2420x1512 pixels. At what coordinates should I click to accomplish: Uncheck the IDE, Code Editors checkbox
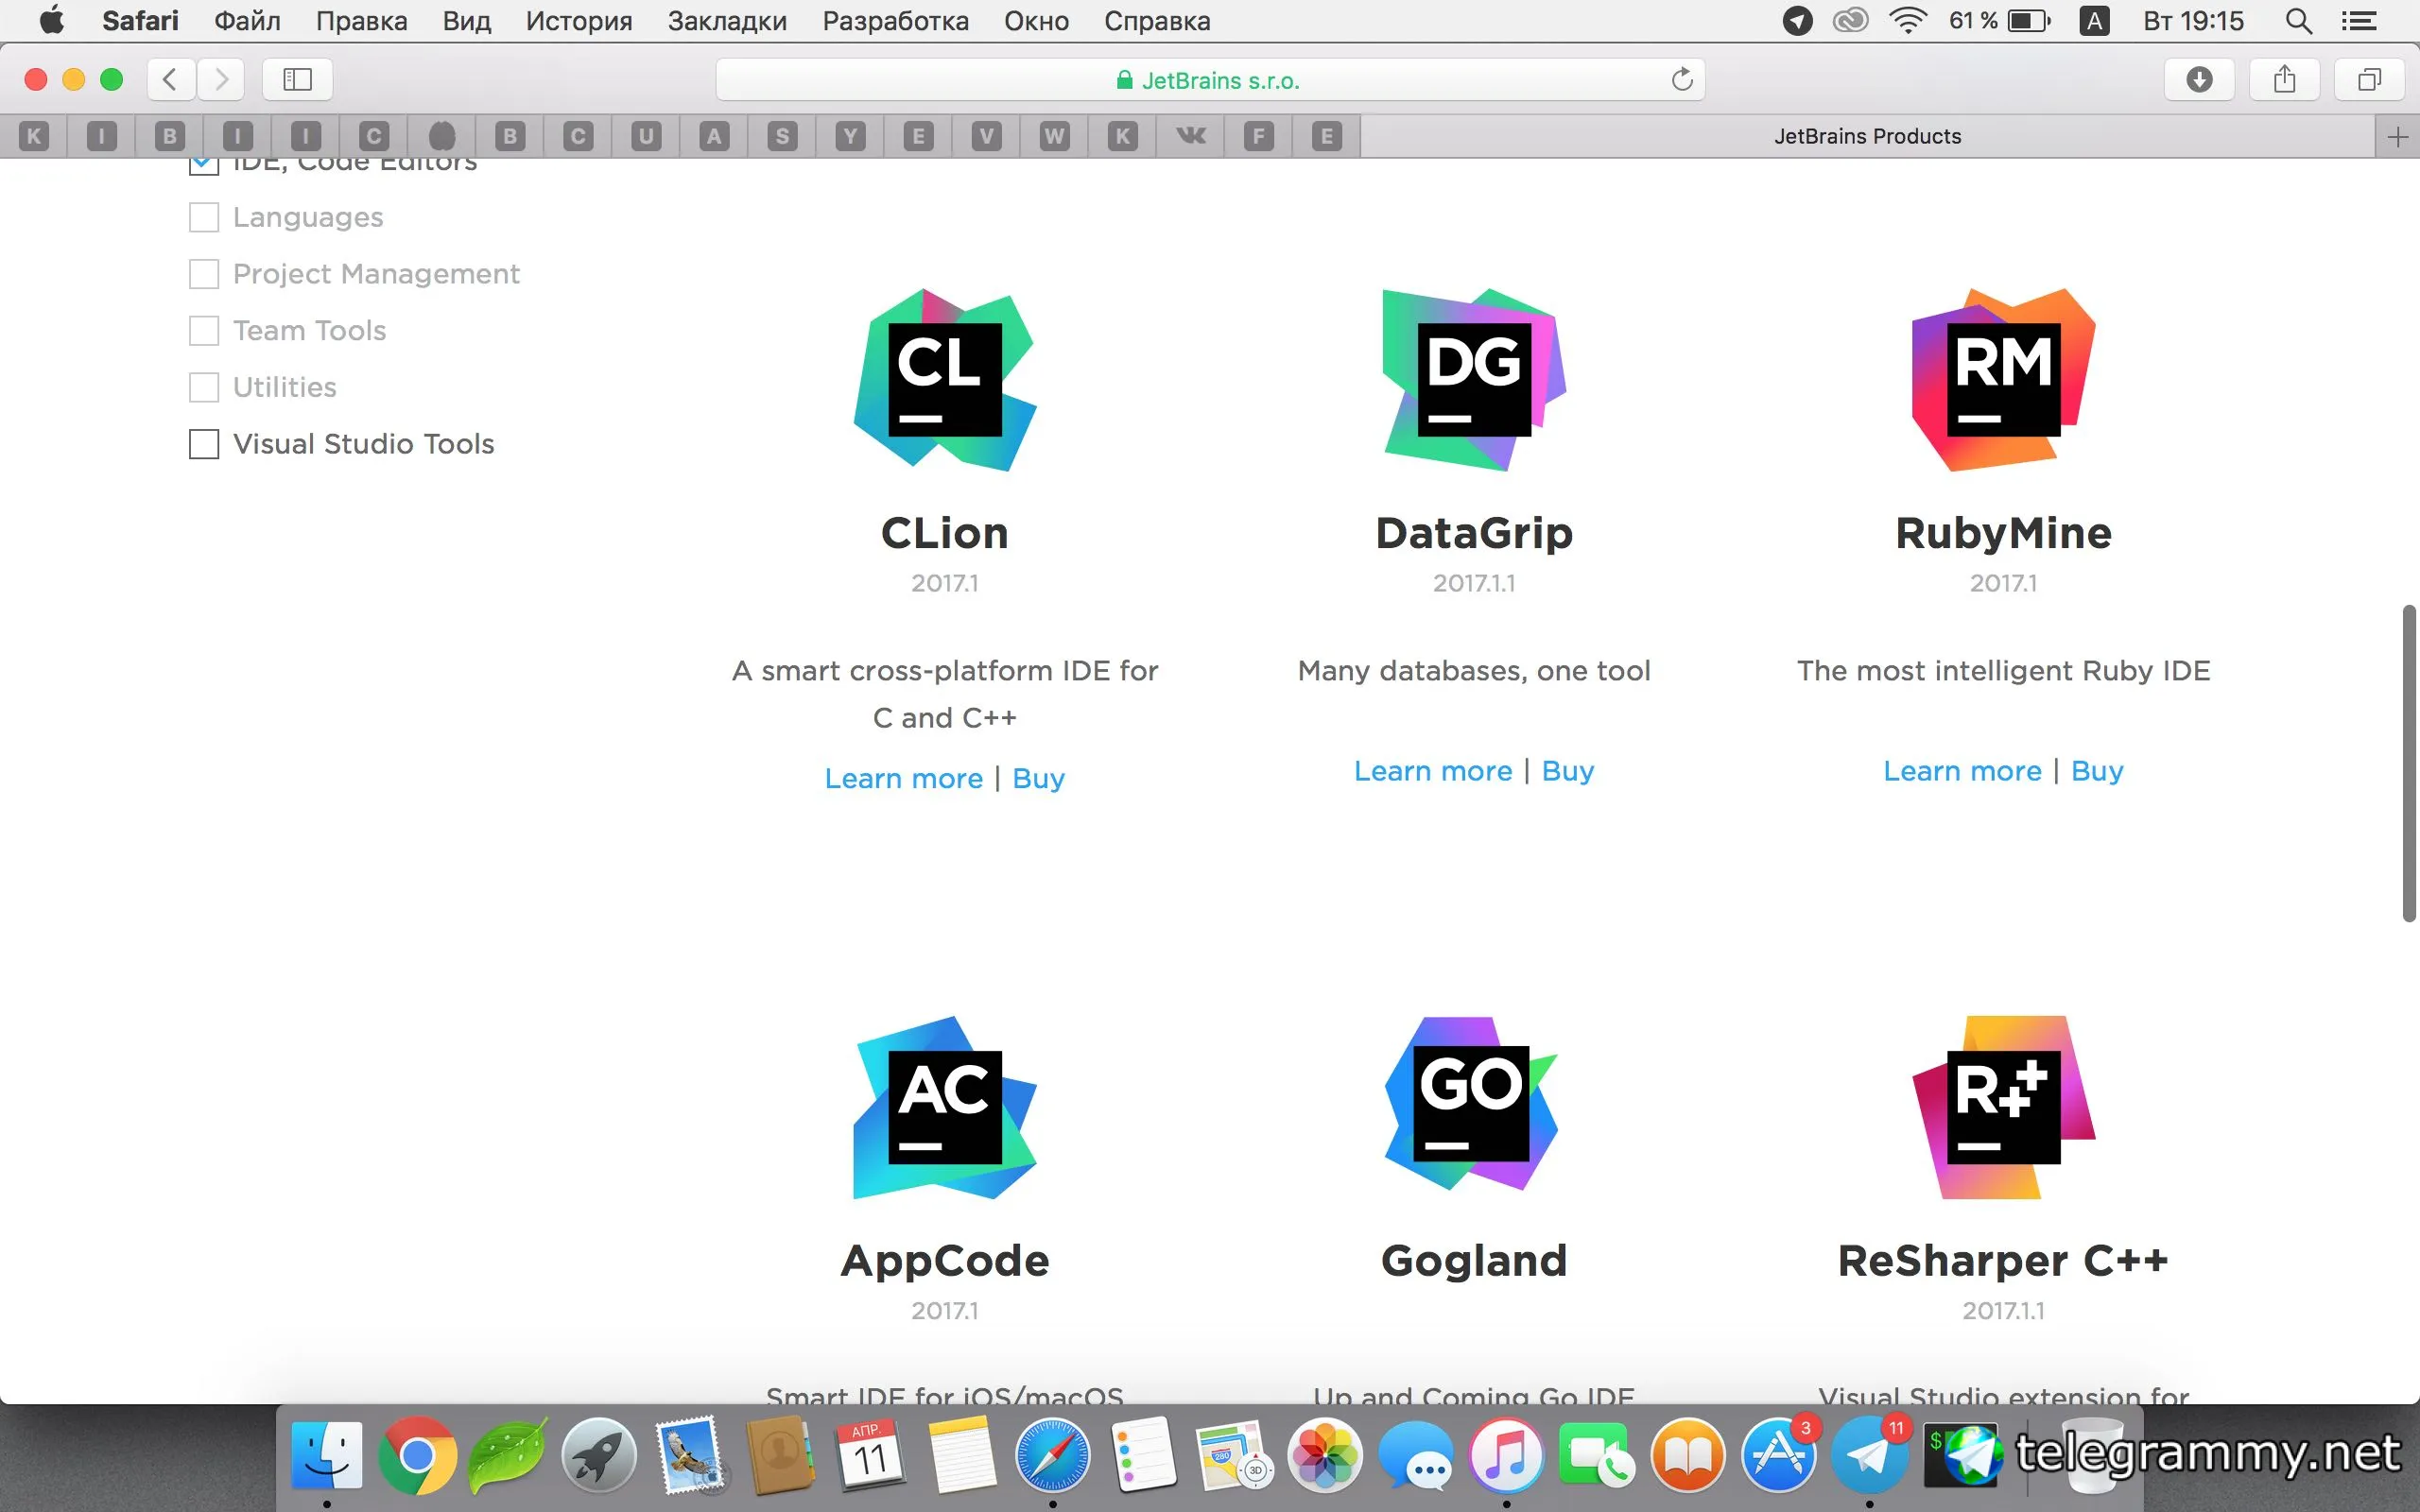coord(204,165)
